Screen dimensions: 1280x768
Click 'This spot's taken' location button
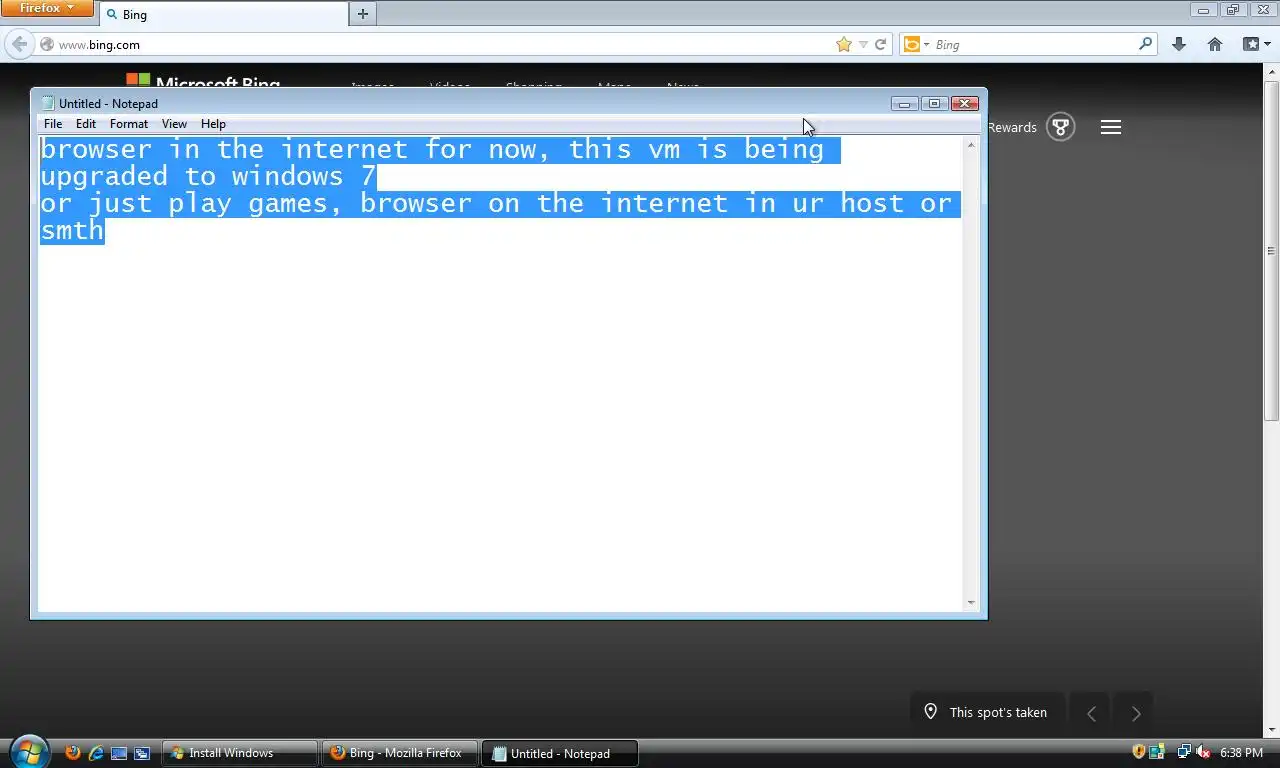[985, 712]
